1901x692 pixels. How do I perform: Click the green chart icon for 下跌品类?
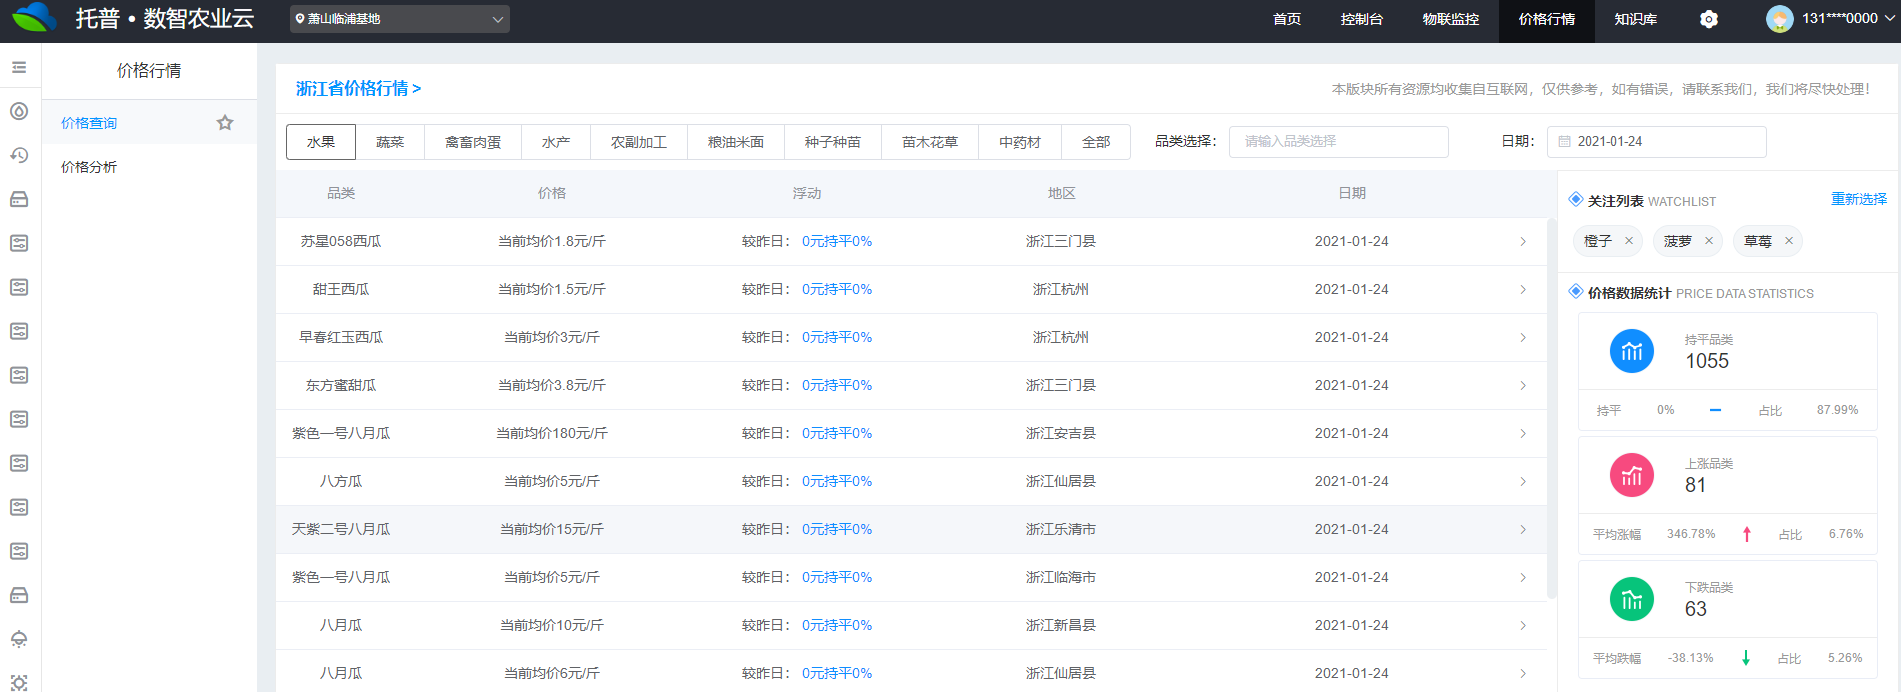(1632, 599)
